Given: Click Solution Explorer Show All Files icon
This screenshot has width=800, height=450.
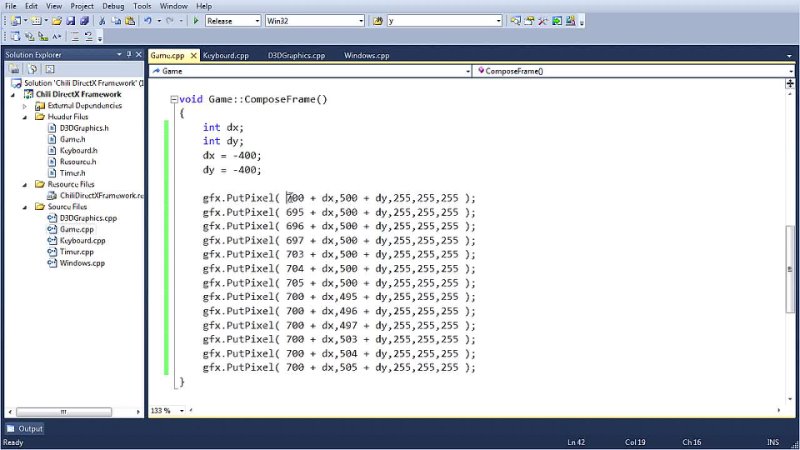Looking at the screenshot, I should pyautogui.click(x=32, y=69).
